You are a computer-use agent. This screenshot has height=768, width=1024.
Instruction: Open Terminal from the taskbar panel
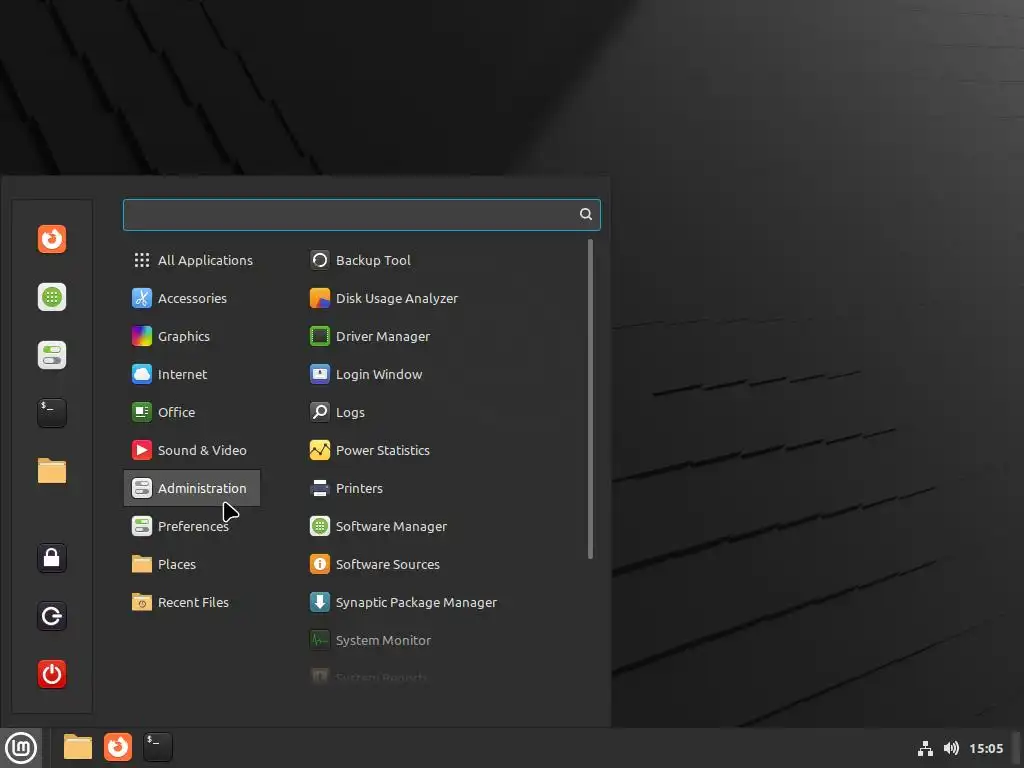click(158, 747)
